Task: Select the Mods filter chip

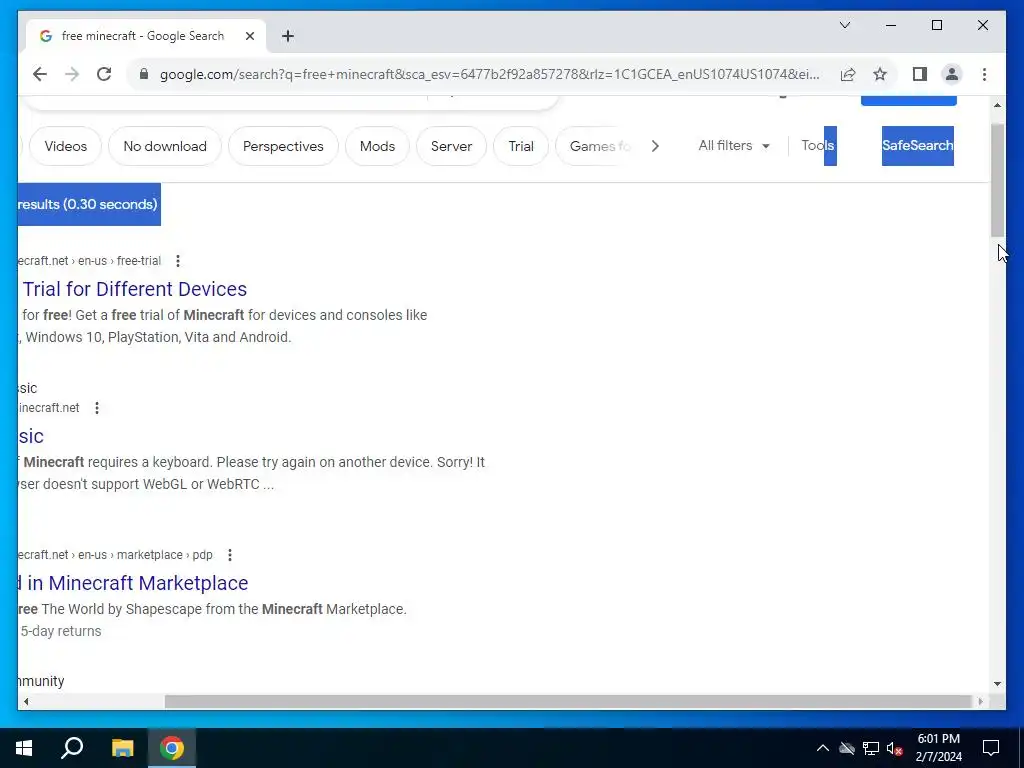Action: point(377,146)
